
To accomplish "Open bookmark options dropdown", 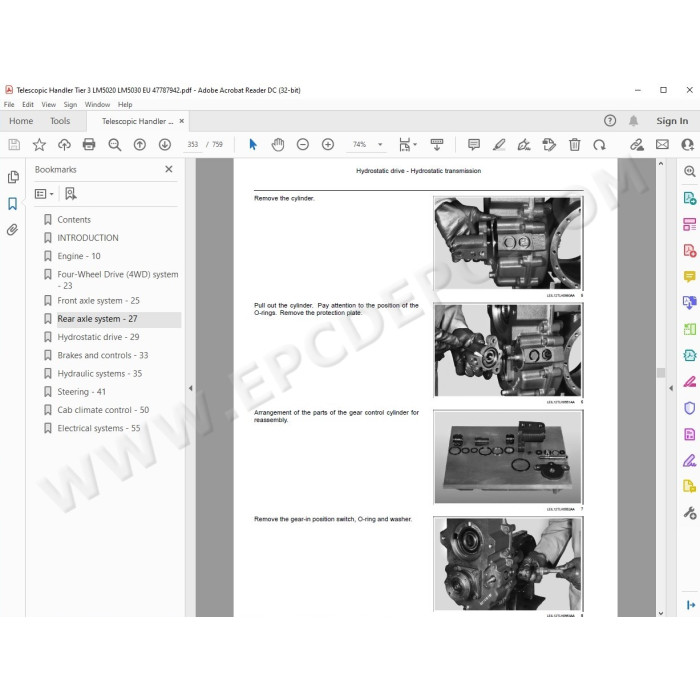I will tap(44, 194).
